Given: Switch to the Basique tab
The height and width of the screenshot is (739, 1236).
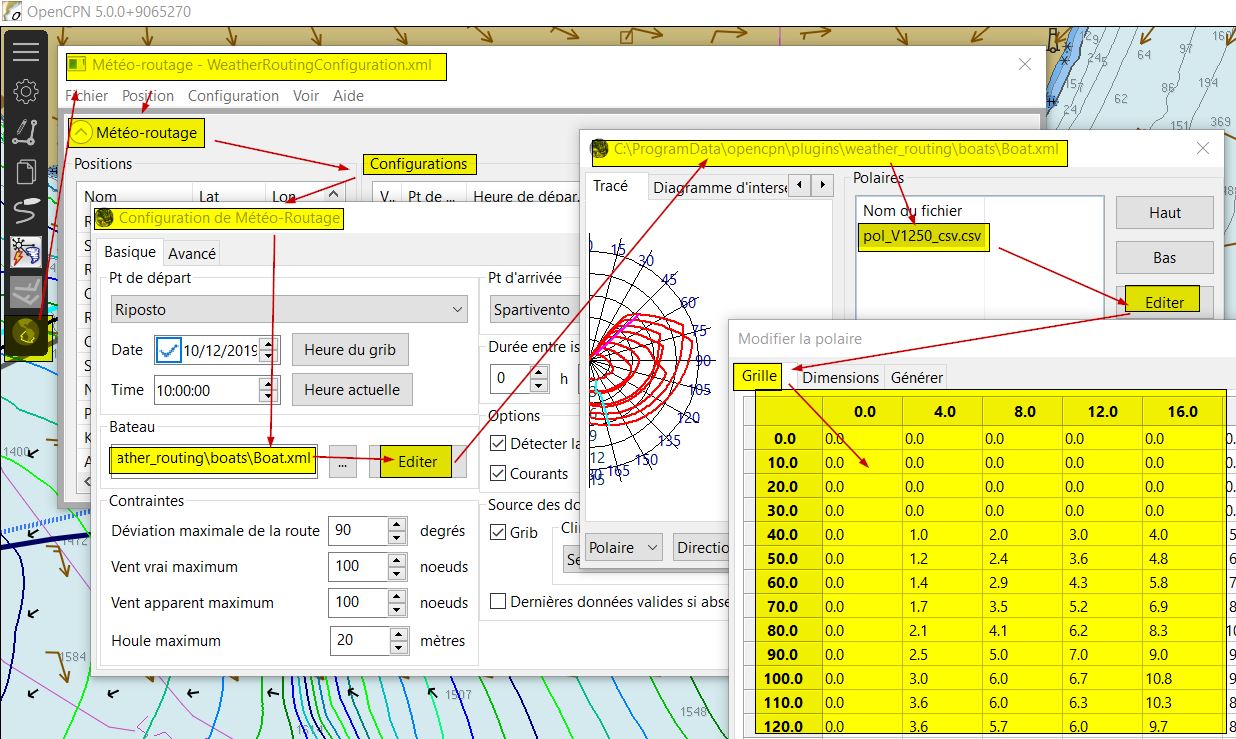Looking at the screenshot, I should (x=130, y=252).
